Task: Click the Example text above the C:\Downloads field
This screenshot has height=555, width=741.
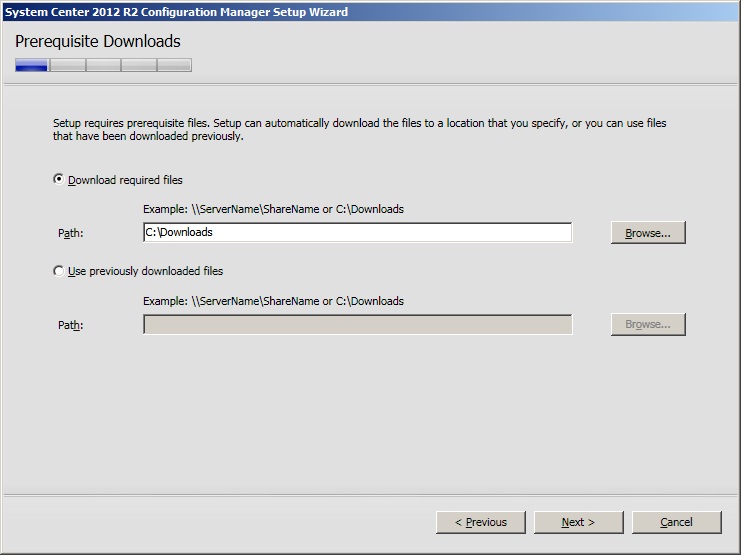Action: click(x=273, y=209)
